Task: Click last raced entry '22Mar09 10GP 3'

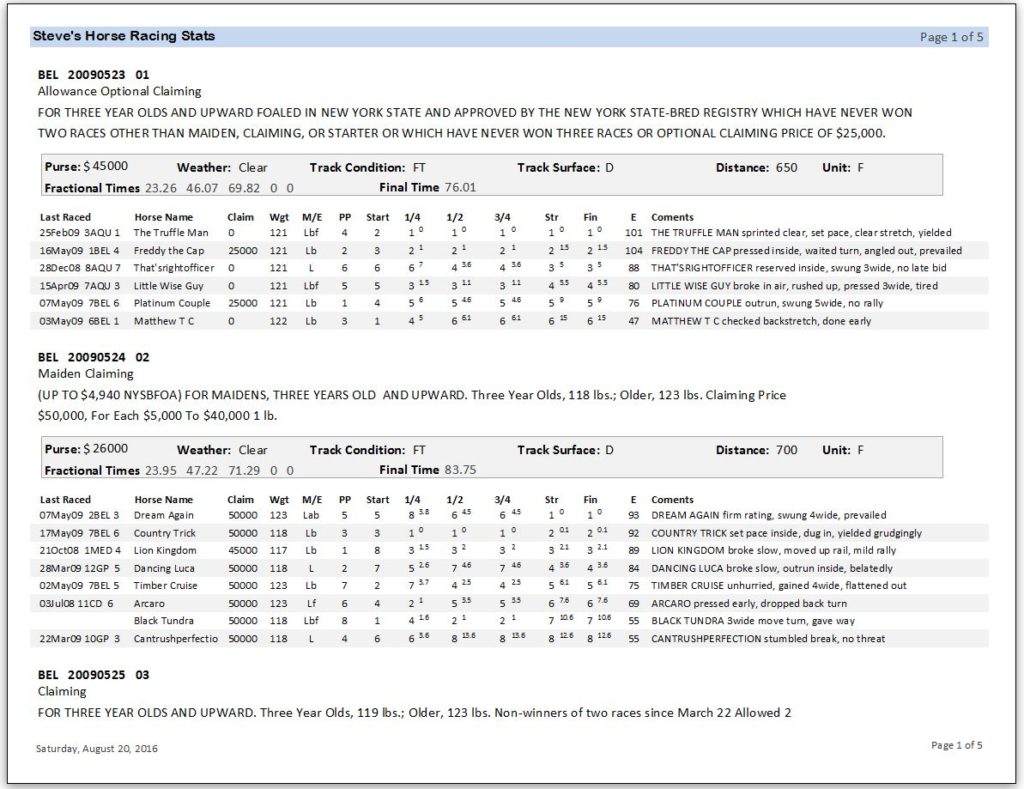Action: click(80, 639)
